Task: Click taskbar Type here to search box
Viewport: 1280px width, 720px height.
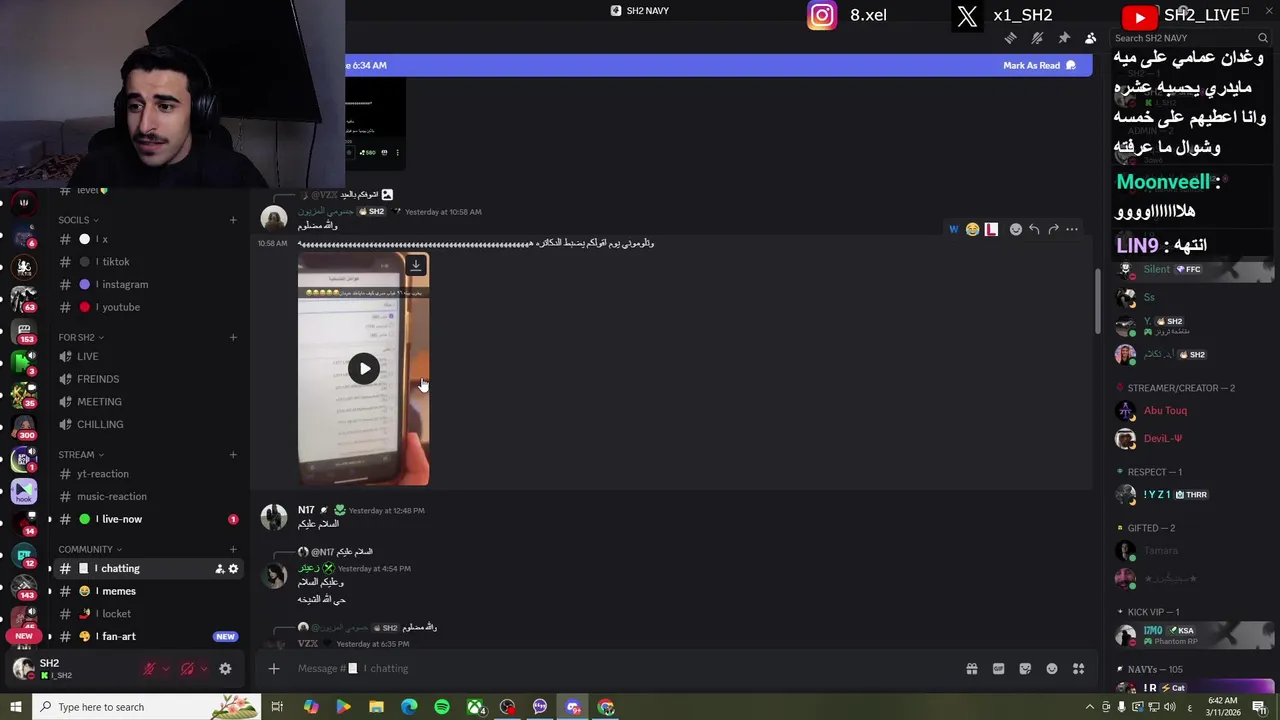Action: [x=147, y=707]
